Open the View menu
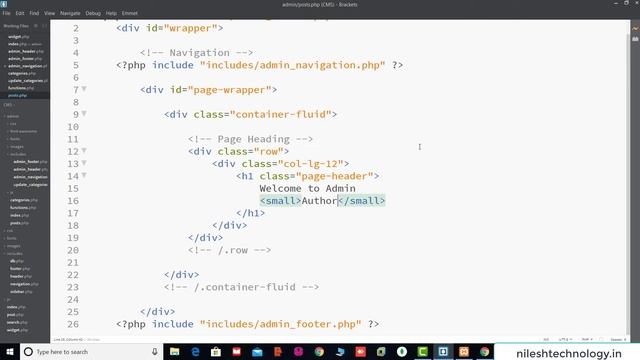Screen dimensions: 640x360 49,13
